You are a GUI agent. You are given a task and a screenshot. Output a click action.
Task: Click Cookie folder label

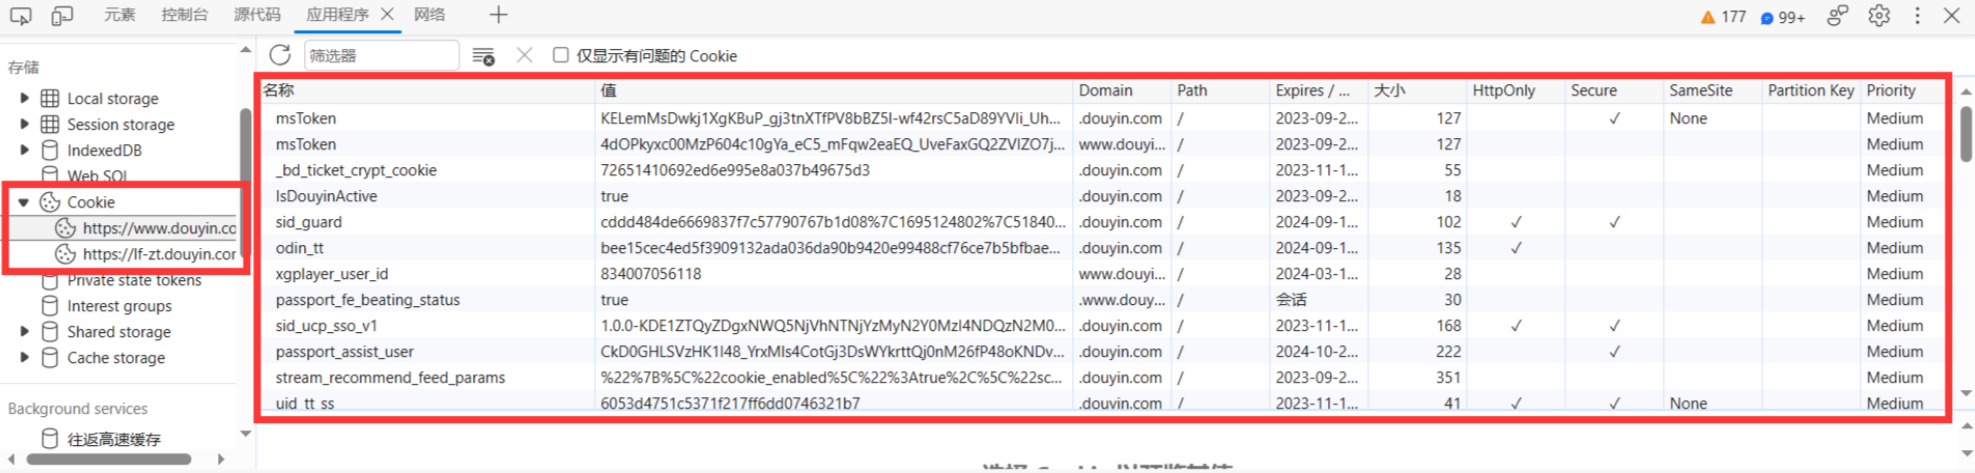click(91, 202)
